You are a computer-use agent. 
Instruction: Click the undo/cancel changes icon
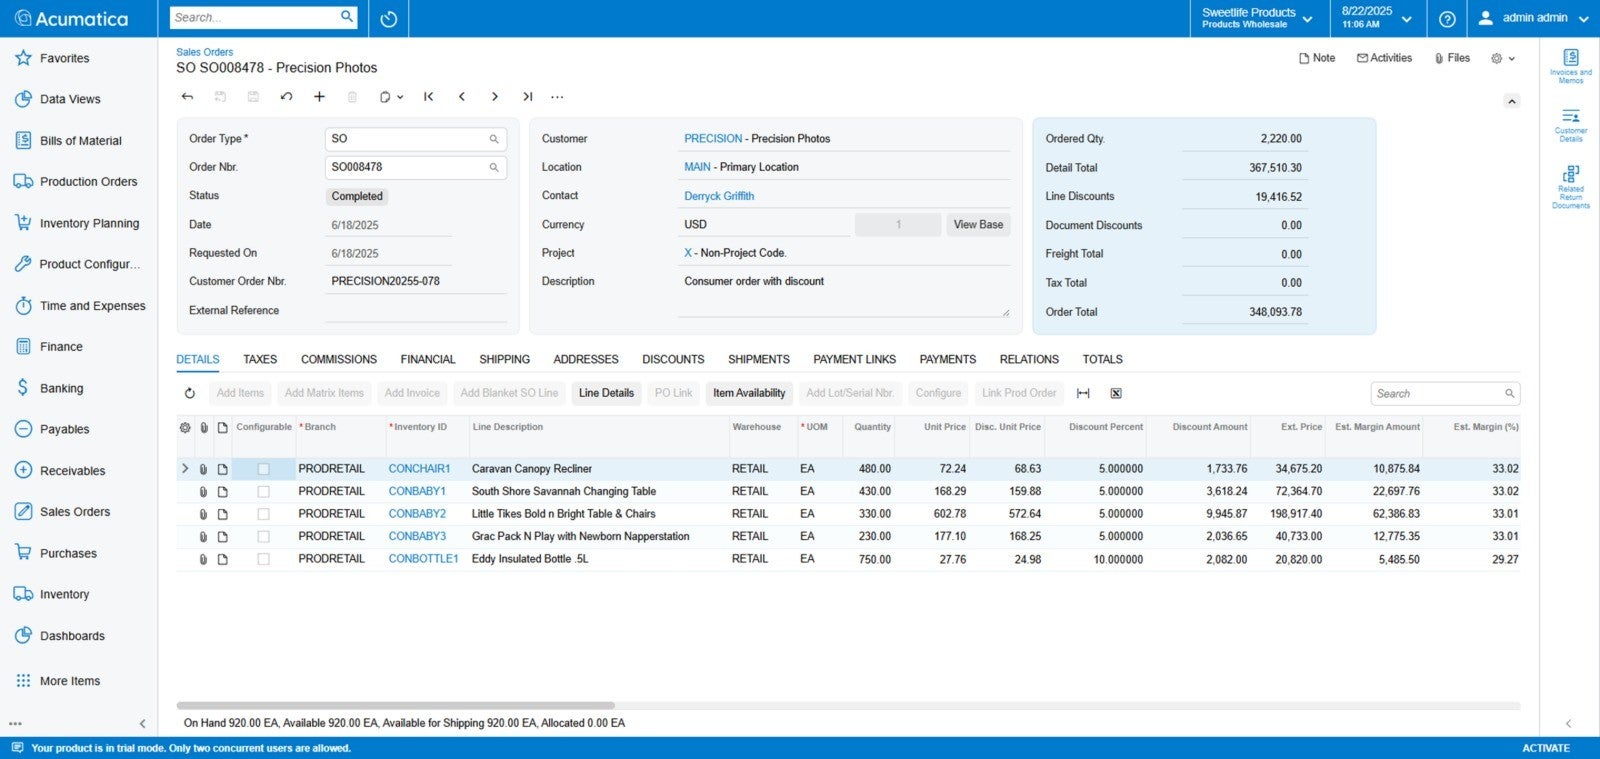pyautogui.click(x=286, y=97)
